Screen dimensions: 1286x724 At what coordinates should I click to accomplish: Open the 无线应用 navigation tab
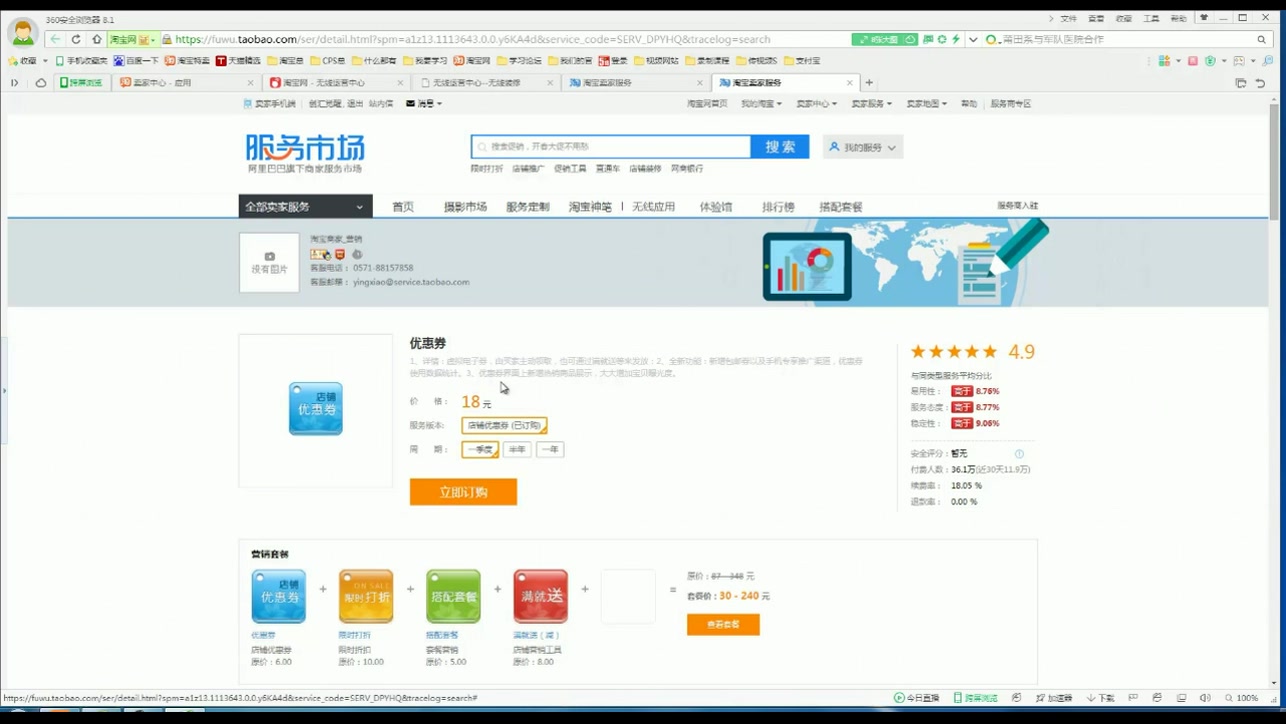pyautogui.click(x=653, y=207)
